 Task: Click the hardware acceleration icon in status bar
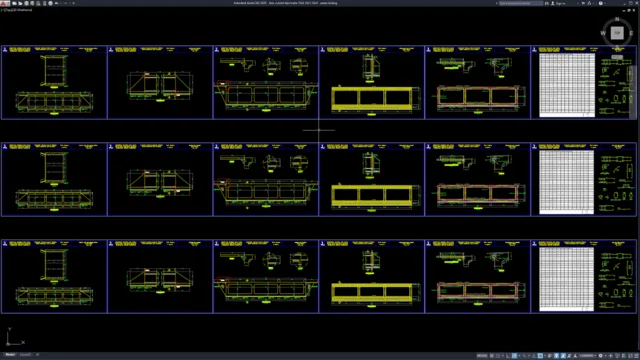point(624,356)
